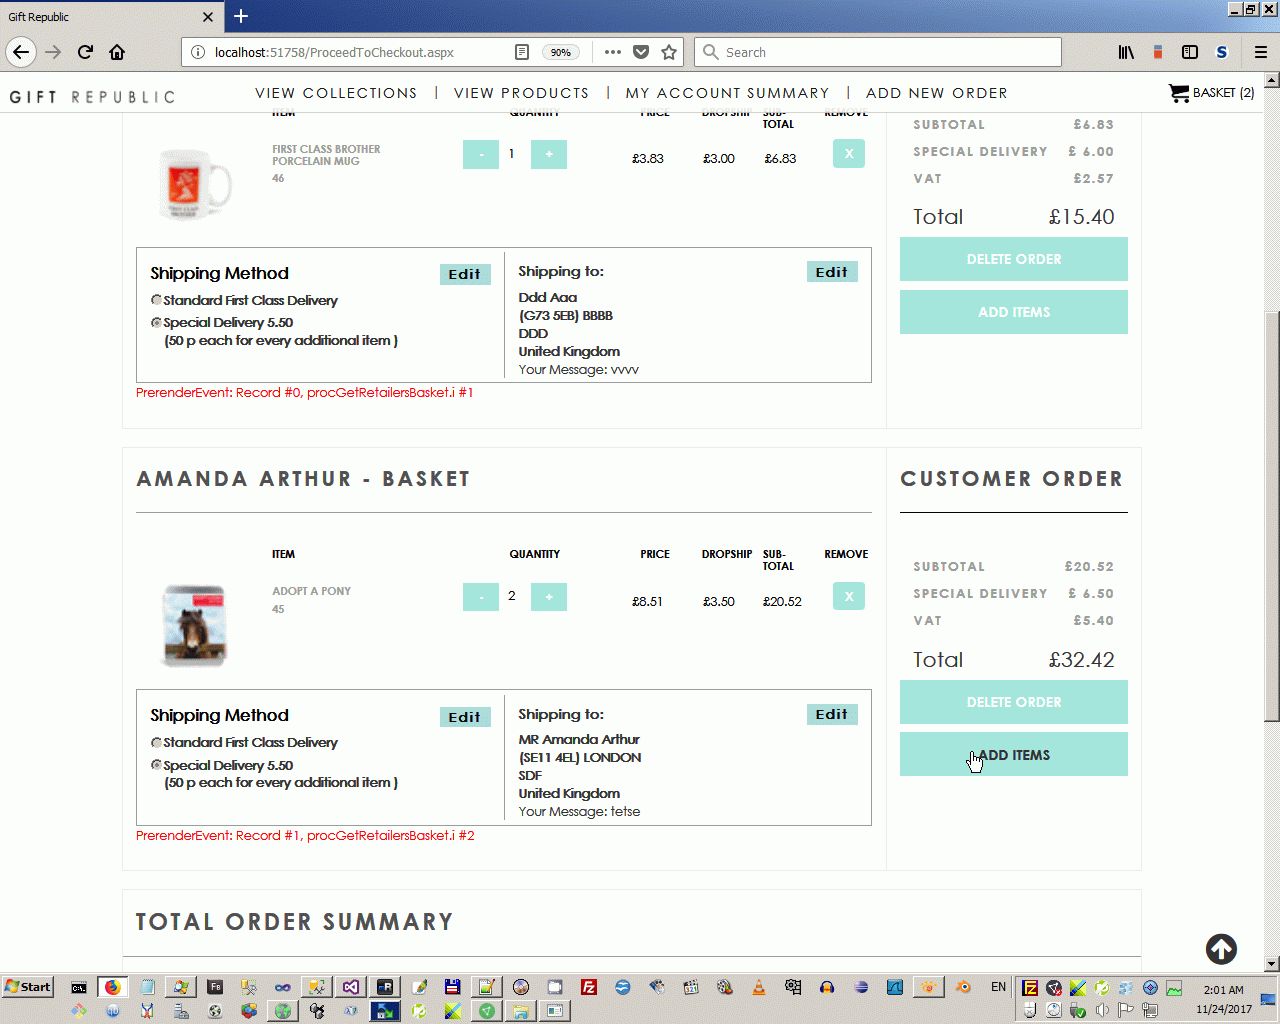Select Standard First Class Delivery for Ddd Aaa order
The height and width of the screenshot is (1024, 1280).
pos(156,300)
